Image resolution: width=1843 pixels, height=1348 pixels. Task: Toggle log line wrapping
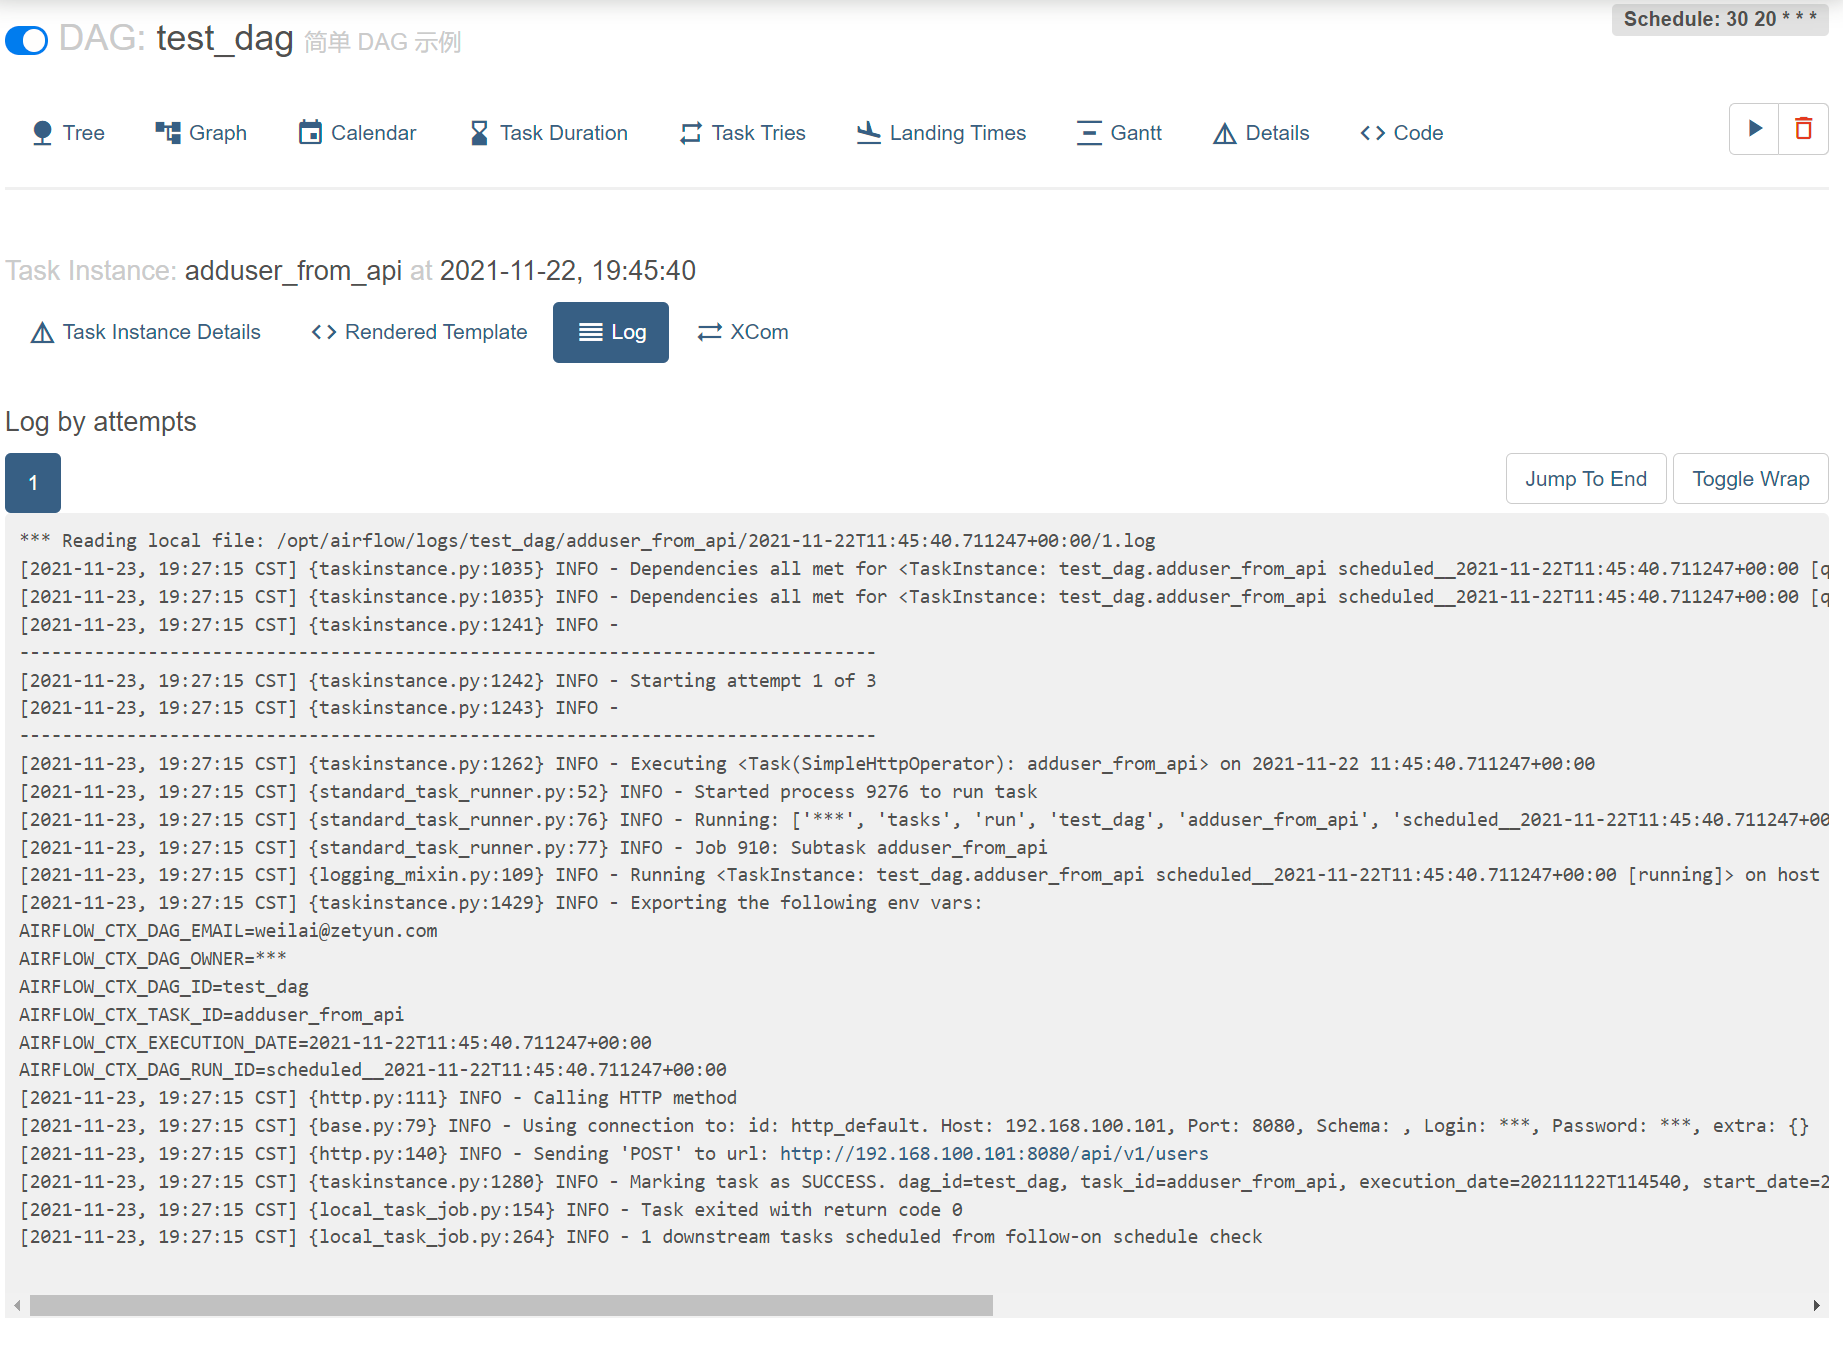1750,479
